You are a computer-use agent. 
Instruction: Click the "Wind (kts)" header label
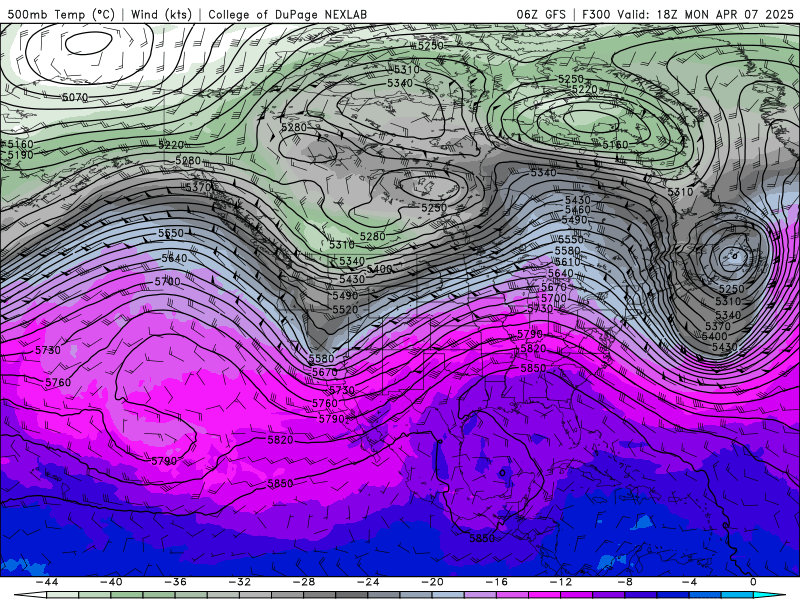click(x=161, y=14)
